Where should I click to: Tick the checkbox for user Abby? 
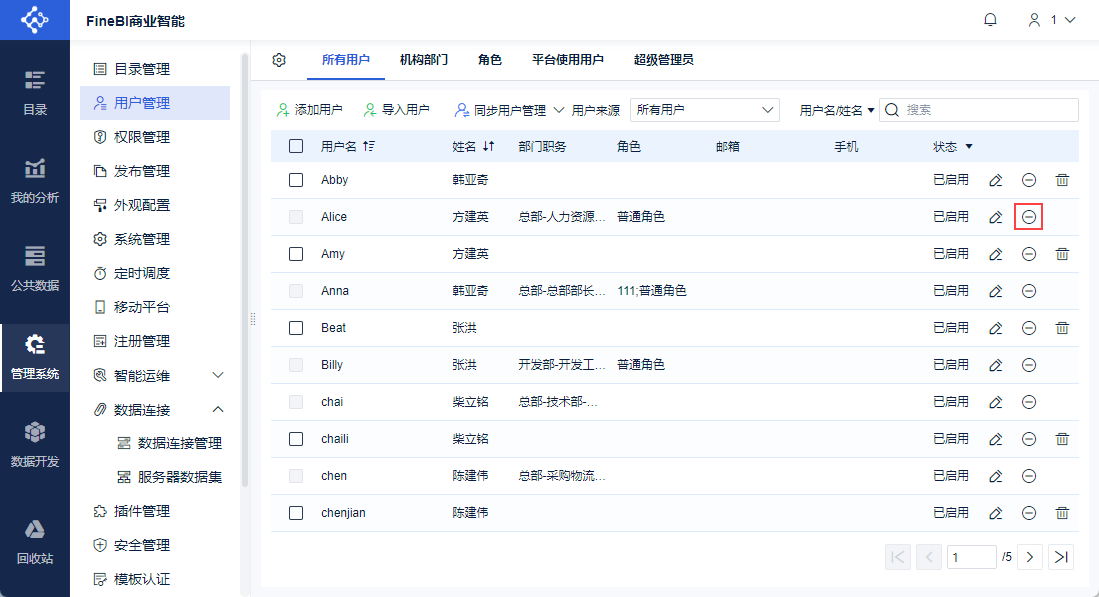pos(296,180)
